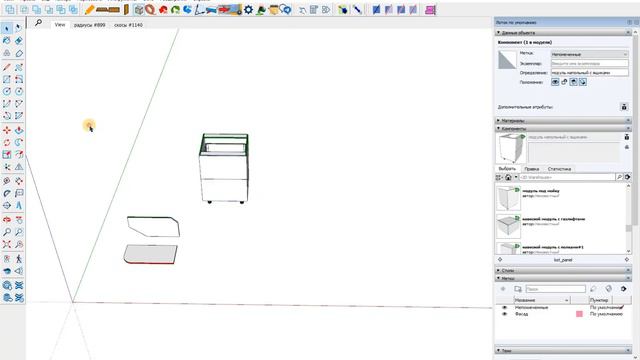Toggle the cast shadows icon in entity info
This screenshot has height=360, width=640.
pyautogui.click(x=583, y=82)
